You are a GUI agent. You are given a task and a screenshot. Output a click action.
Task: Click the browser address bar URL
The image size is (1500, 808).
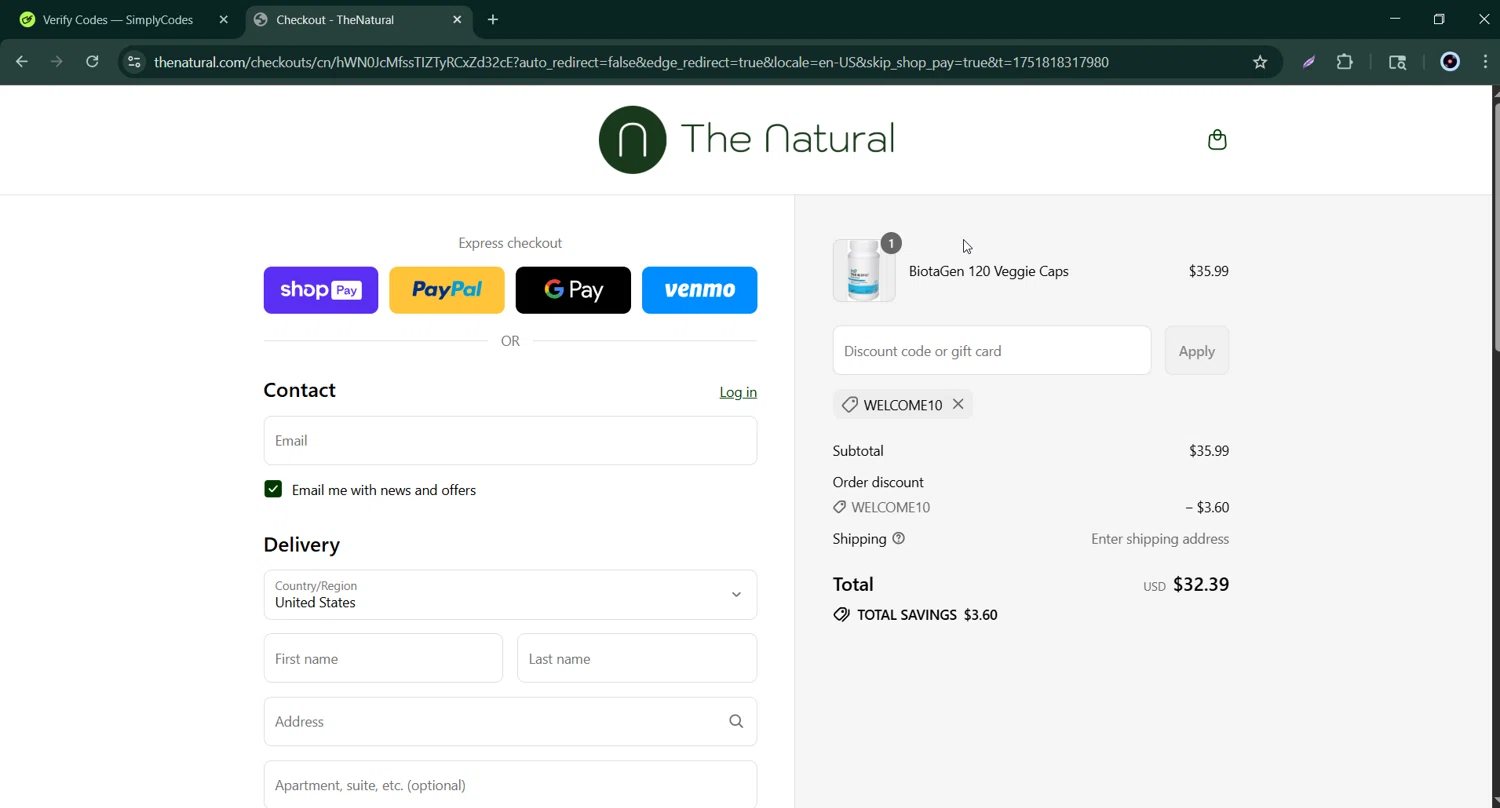[631, 62]
